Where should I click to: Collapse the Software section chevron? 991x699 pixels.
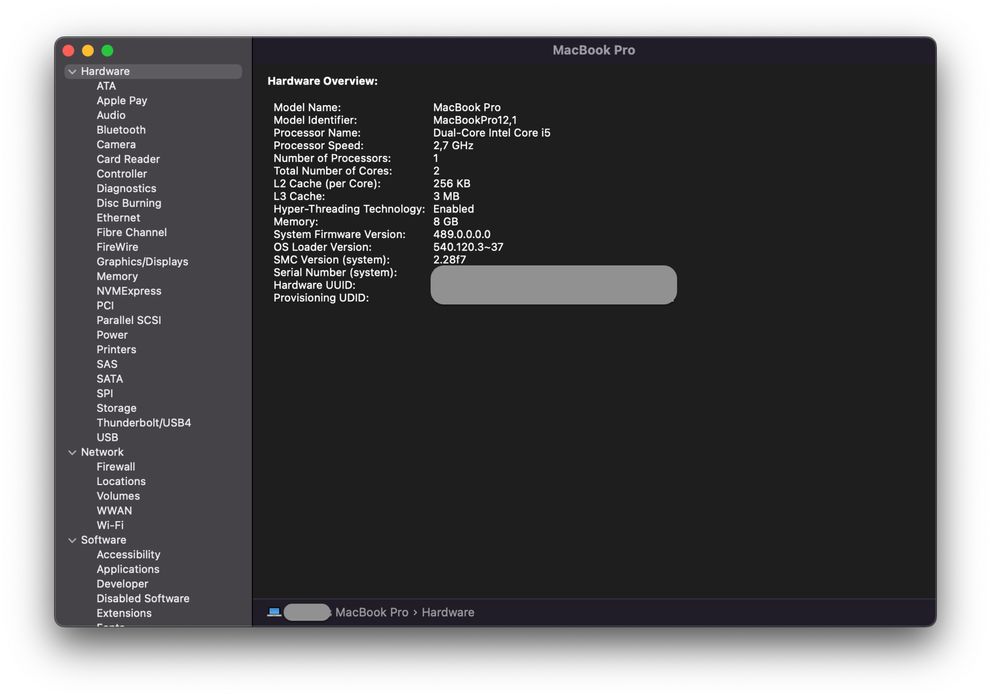72,540
